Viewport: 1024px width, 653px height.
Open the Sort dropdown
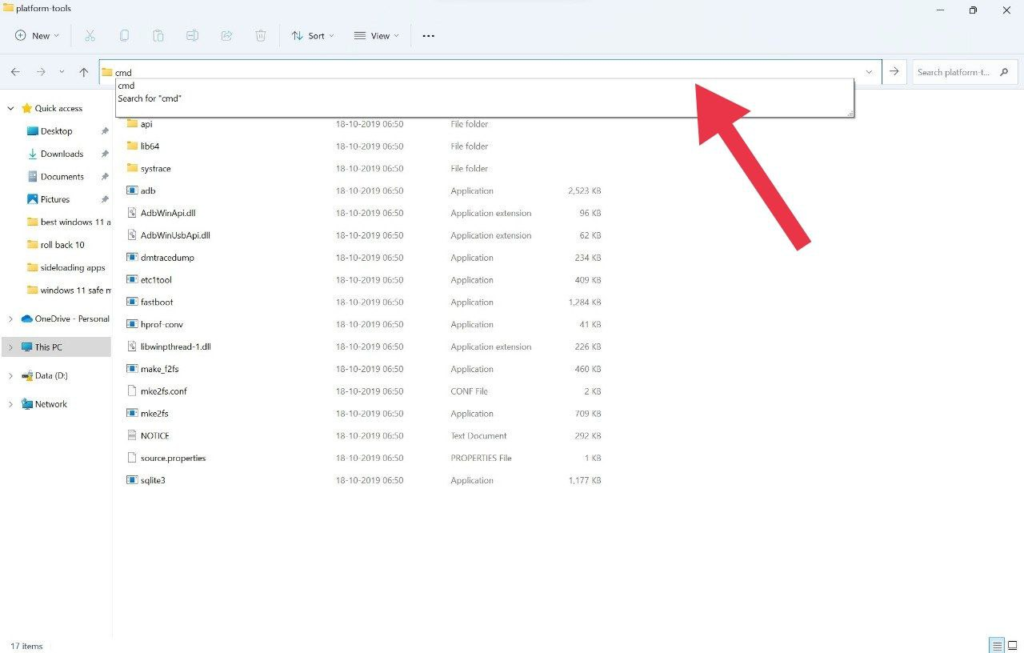coord(312,35)
